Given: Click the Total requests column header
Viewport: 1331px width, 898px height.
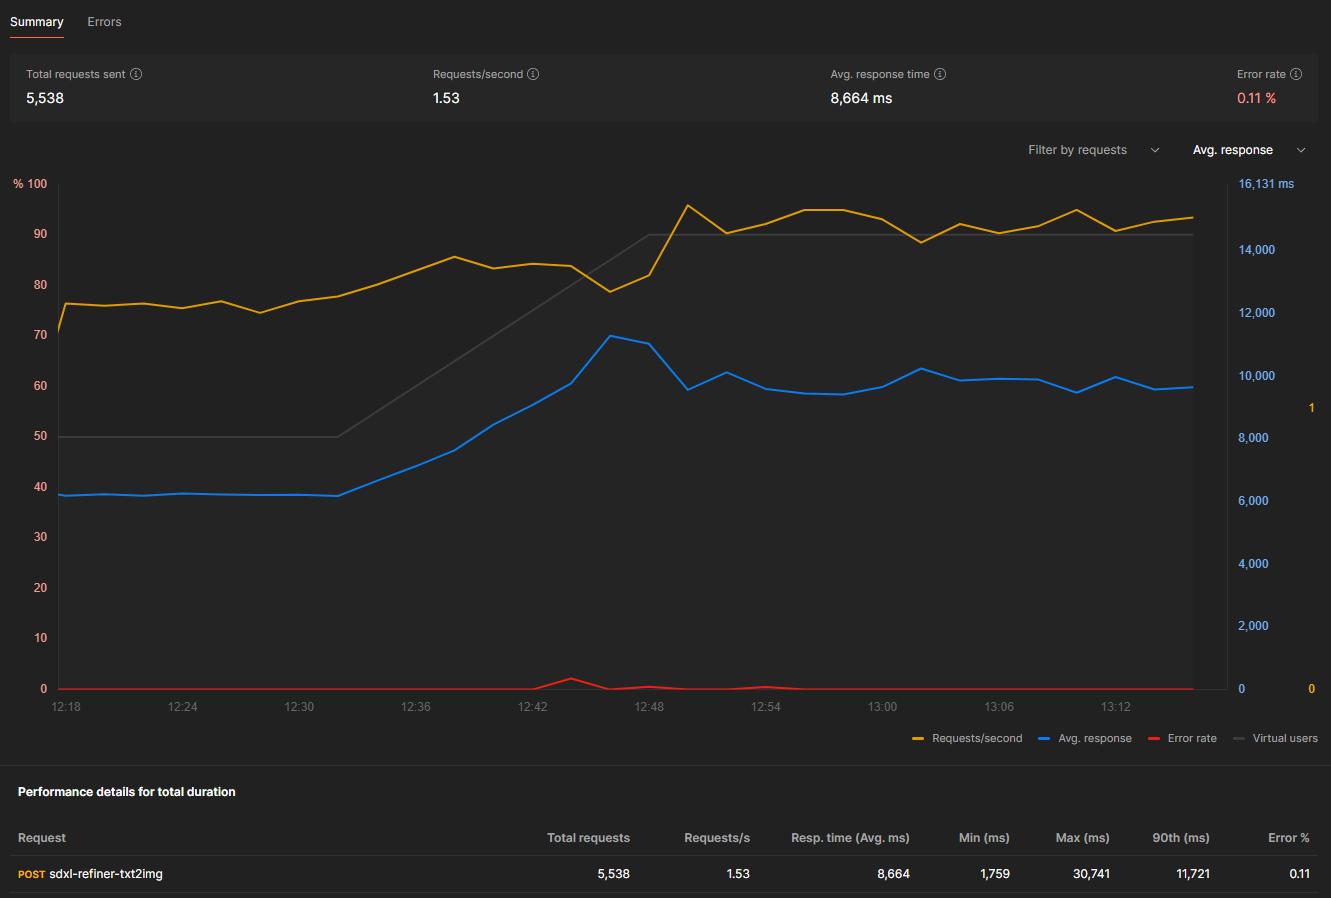Looking at the screenshot, I should [588, 838].
